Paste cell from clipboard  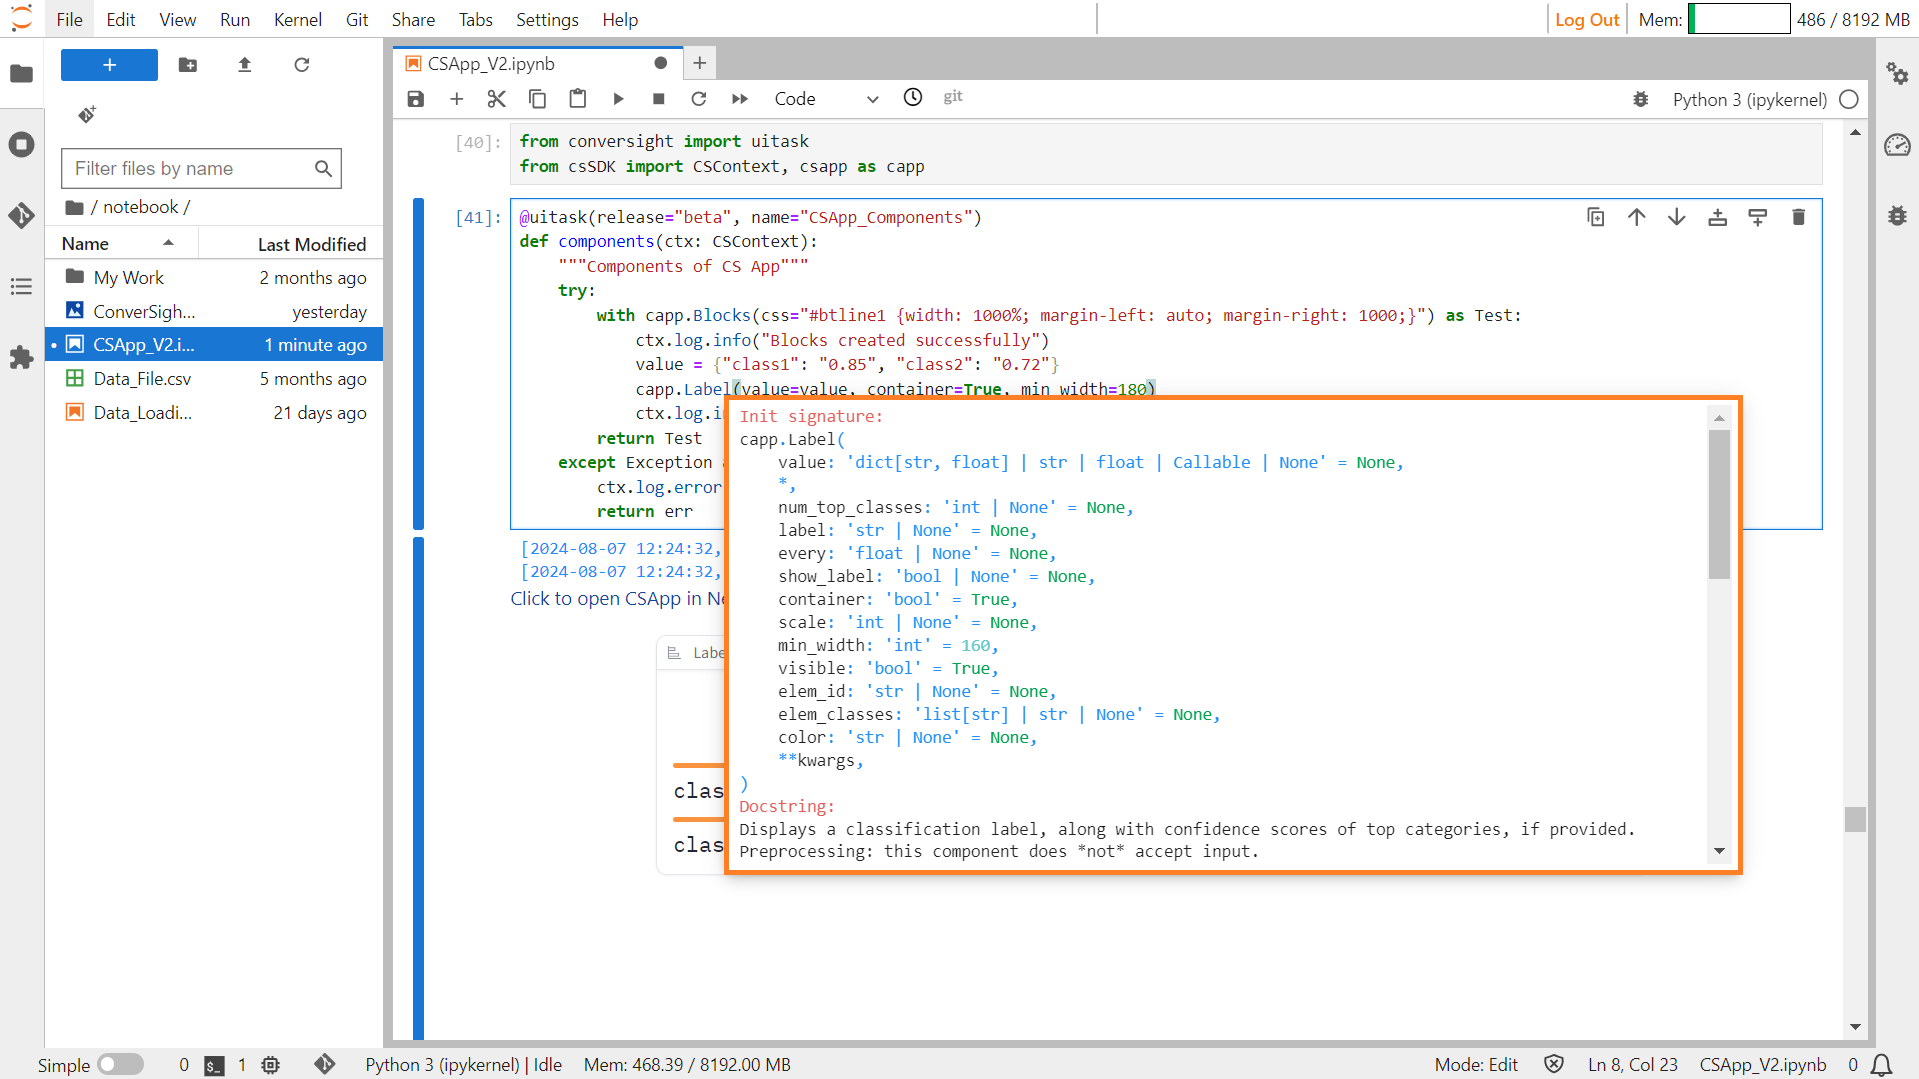pos(578,98)
